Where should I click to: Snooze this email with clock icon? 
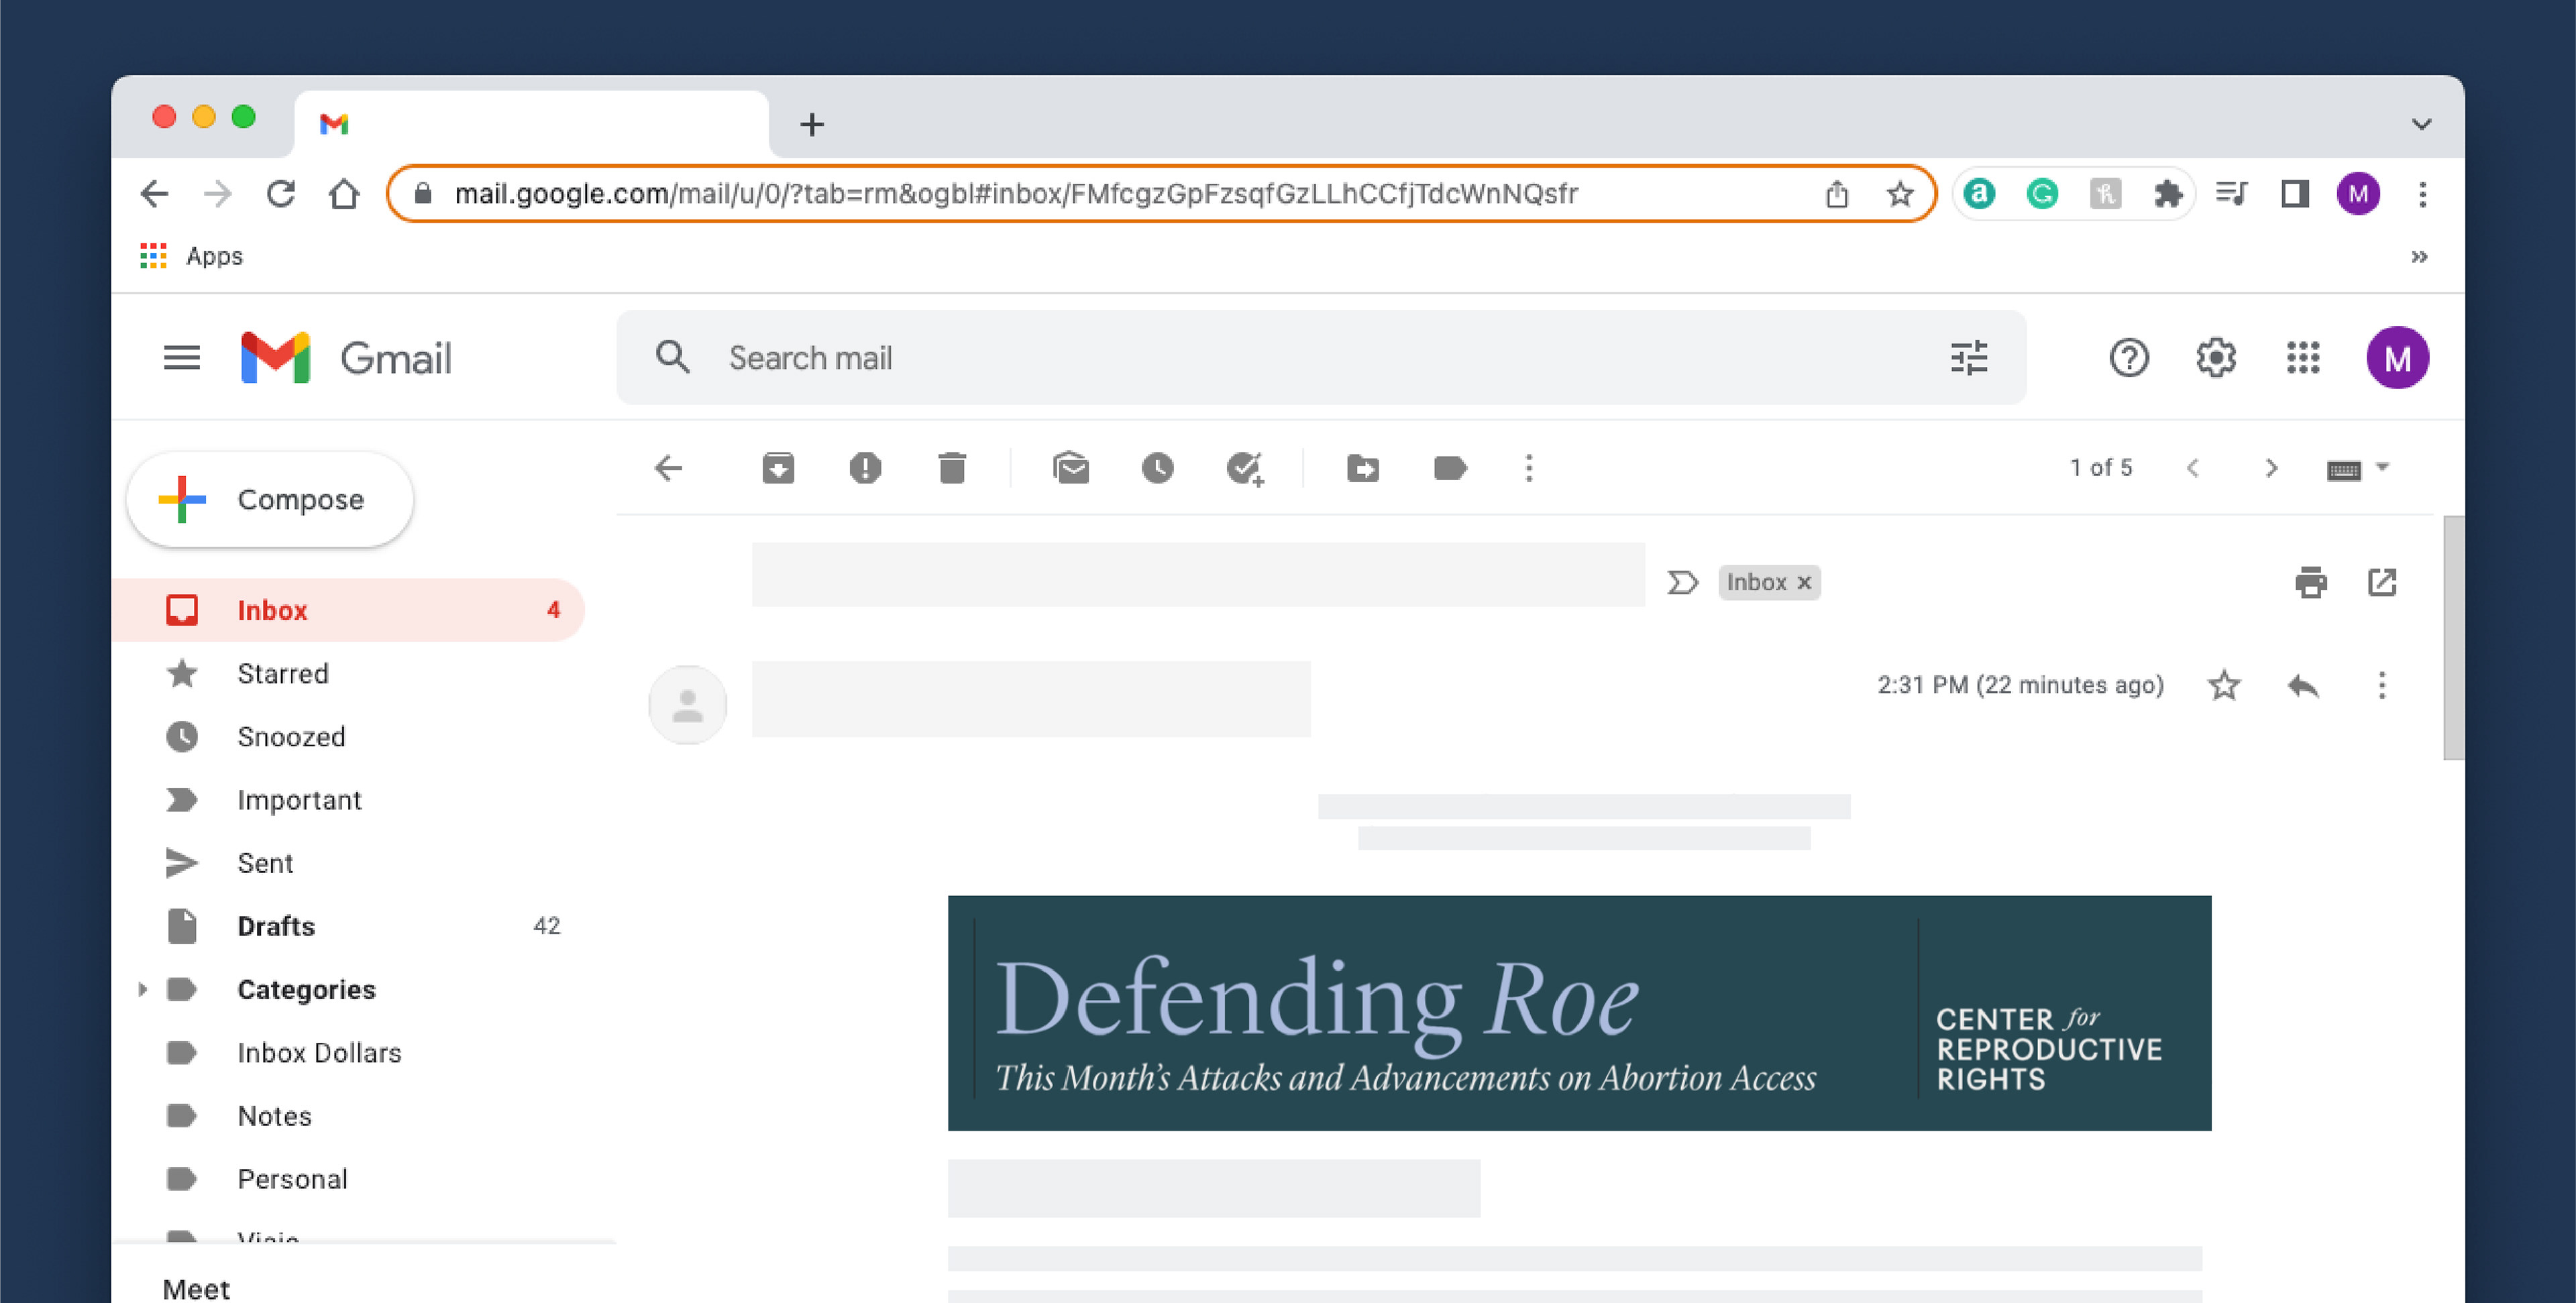(x=1157, y=468)
